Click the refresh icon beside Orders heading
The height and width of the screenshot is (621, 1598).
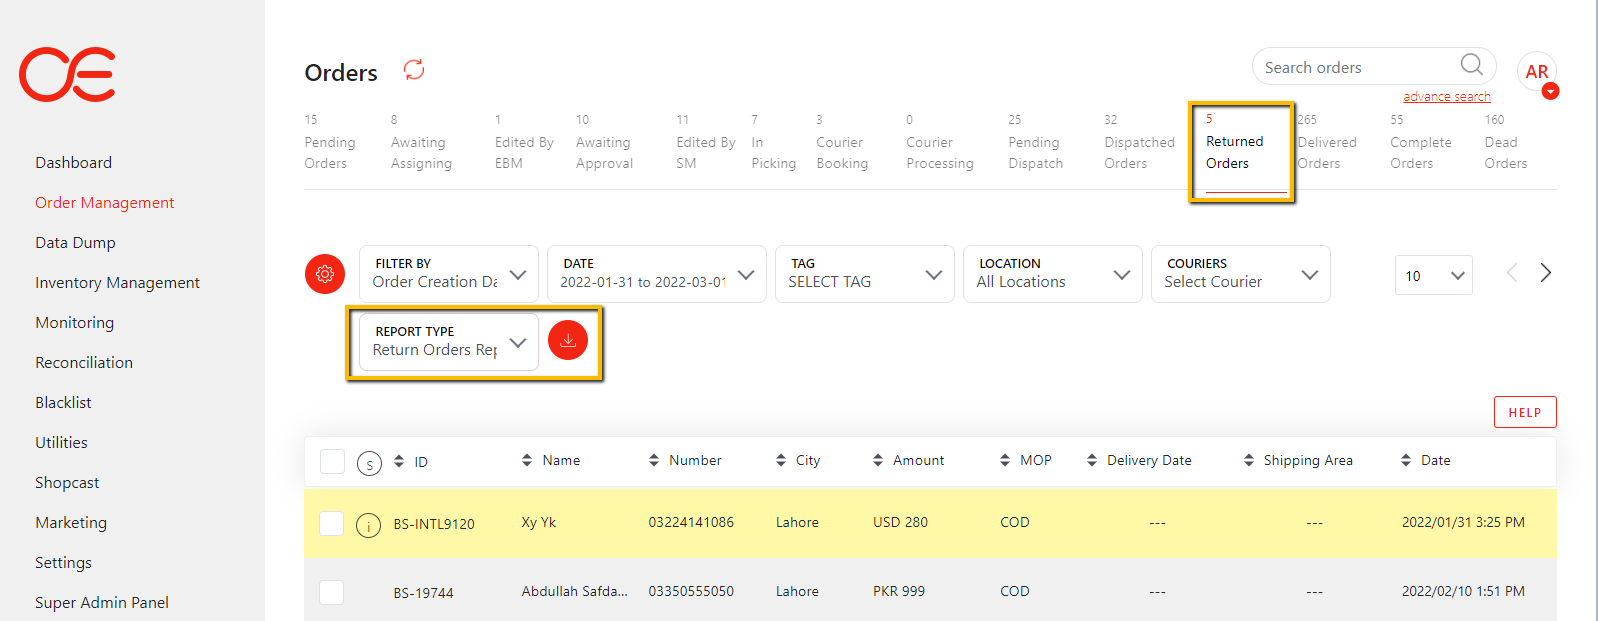coord(414,70)
